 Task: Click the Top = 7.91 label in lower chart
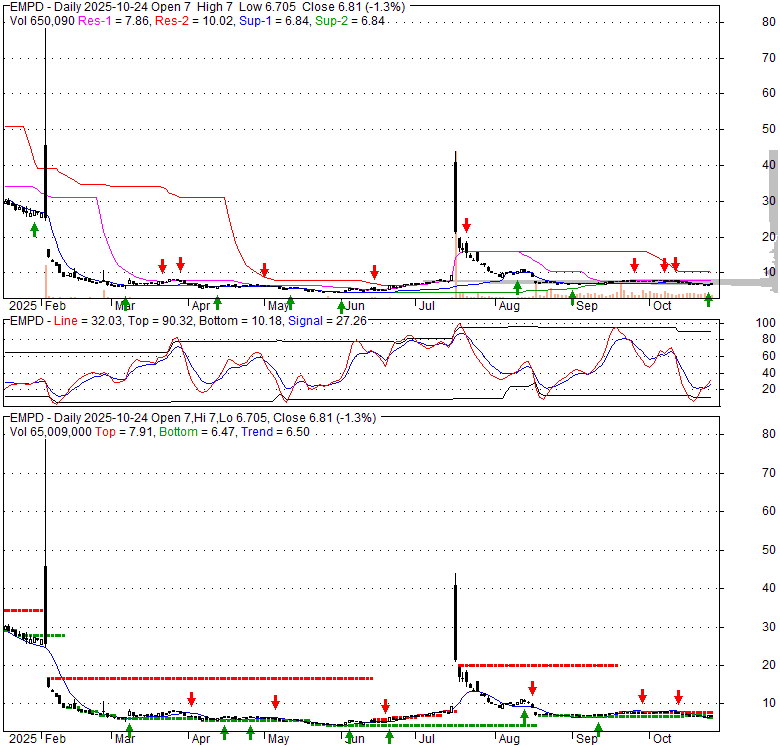[x=124, y=432]
